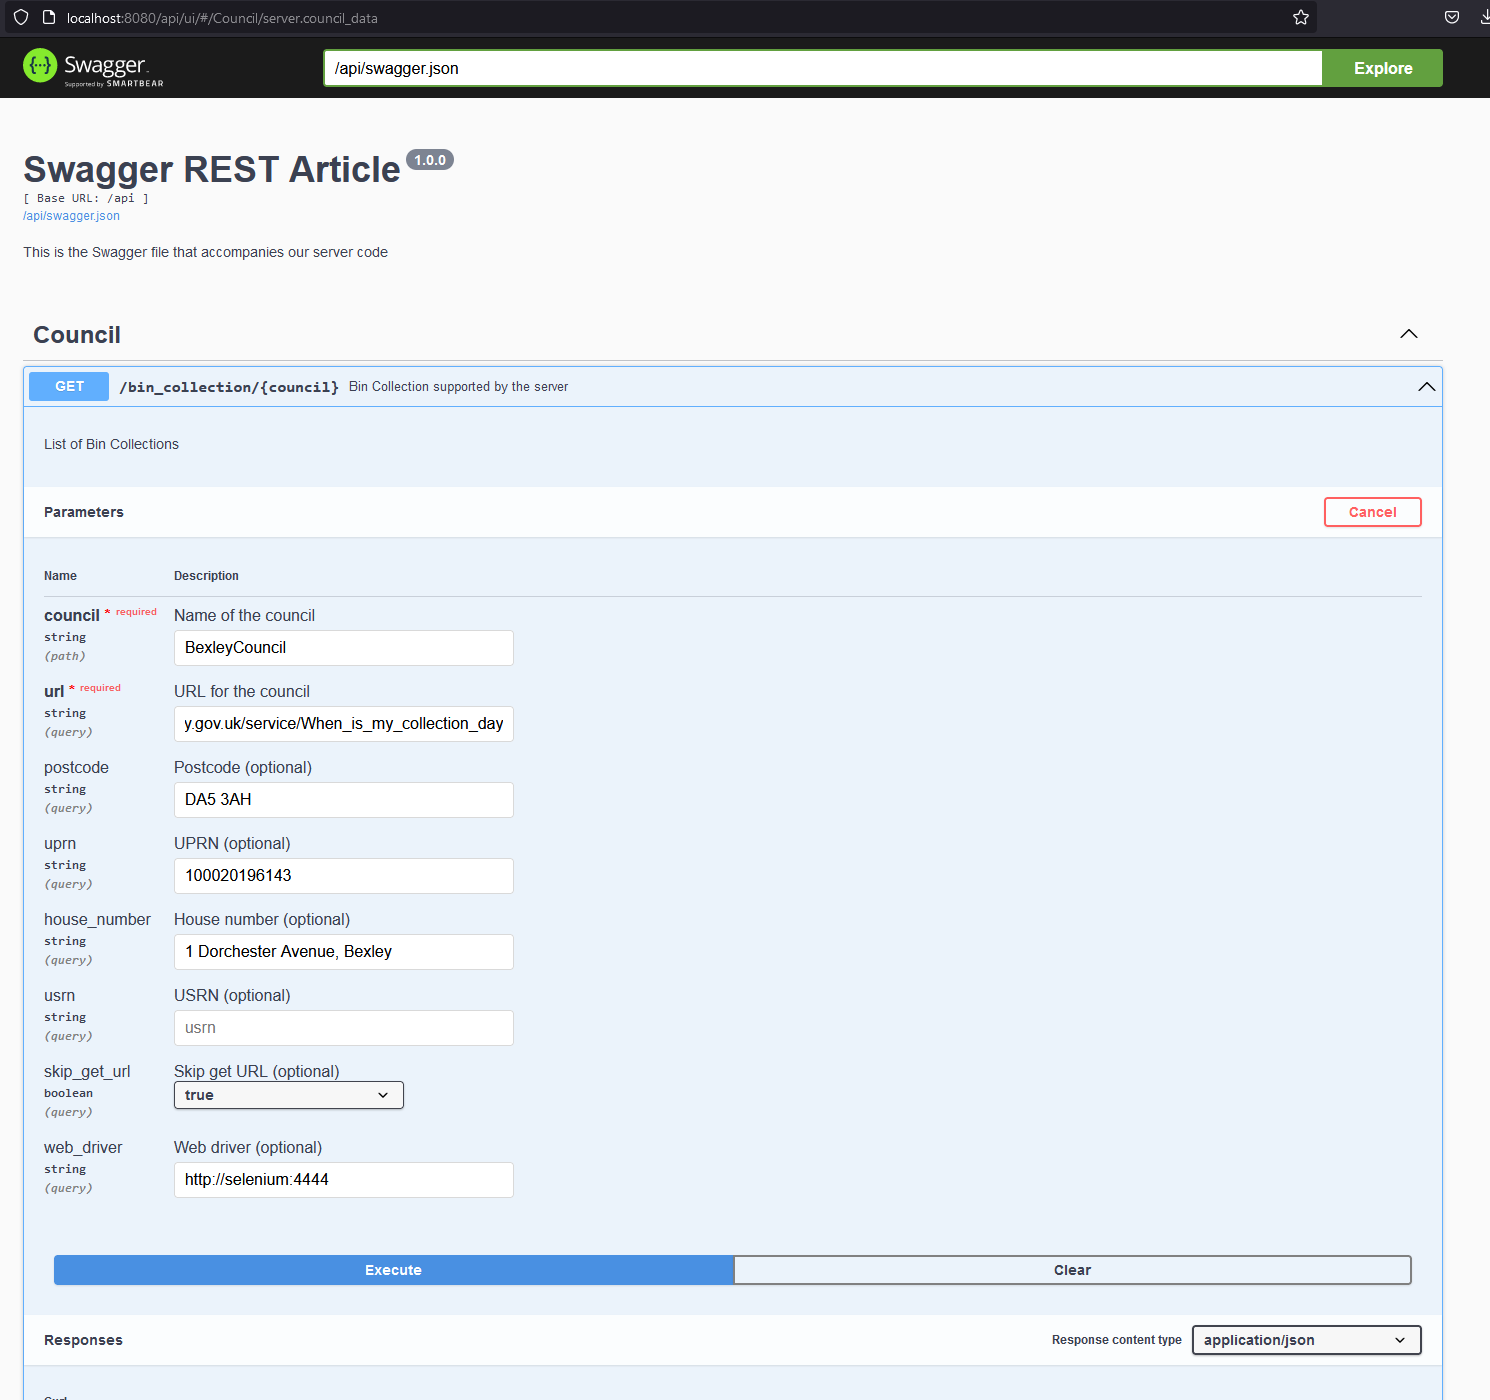This screenshot has width=1490, height=1400.
Task: Click the Execute button
Action: pyautogui.click(x=394, y=1270)
